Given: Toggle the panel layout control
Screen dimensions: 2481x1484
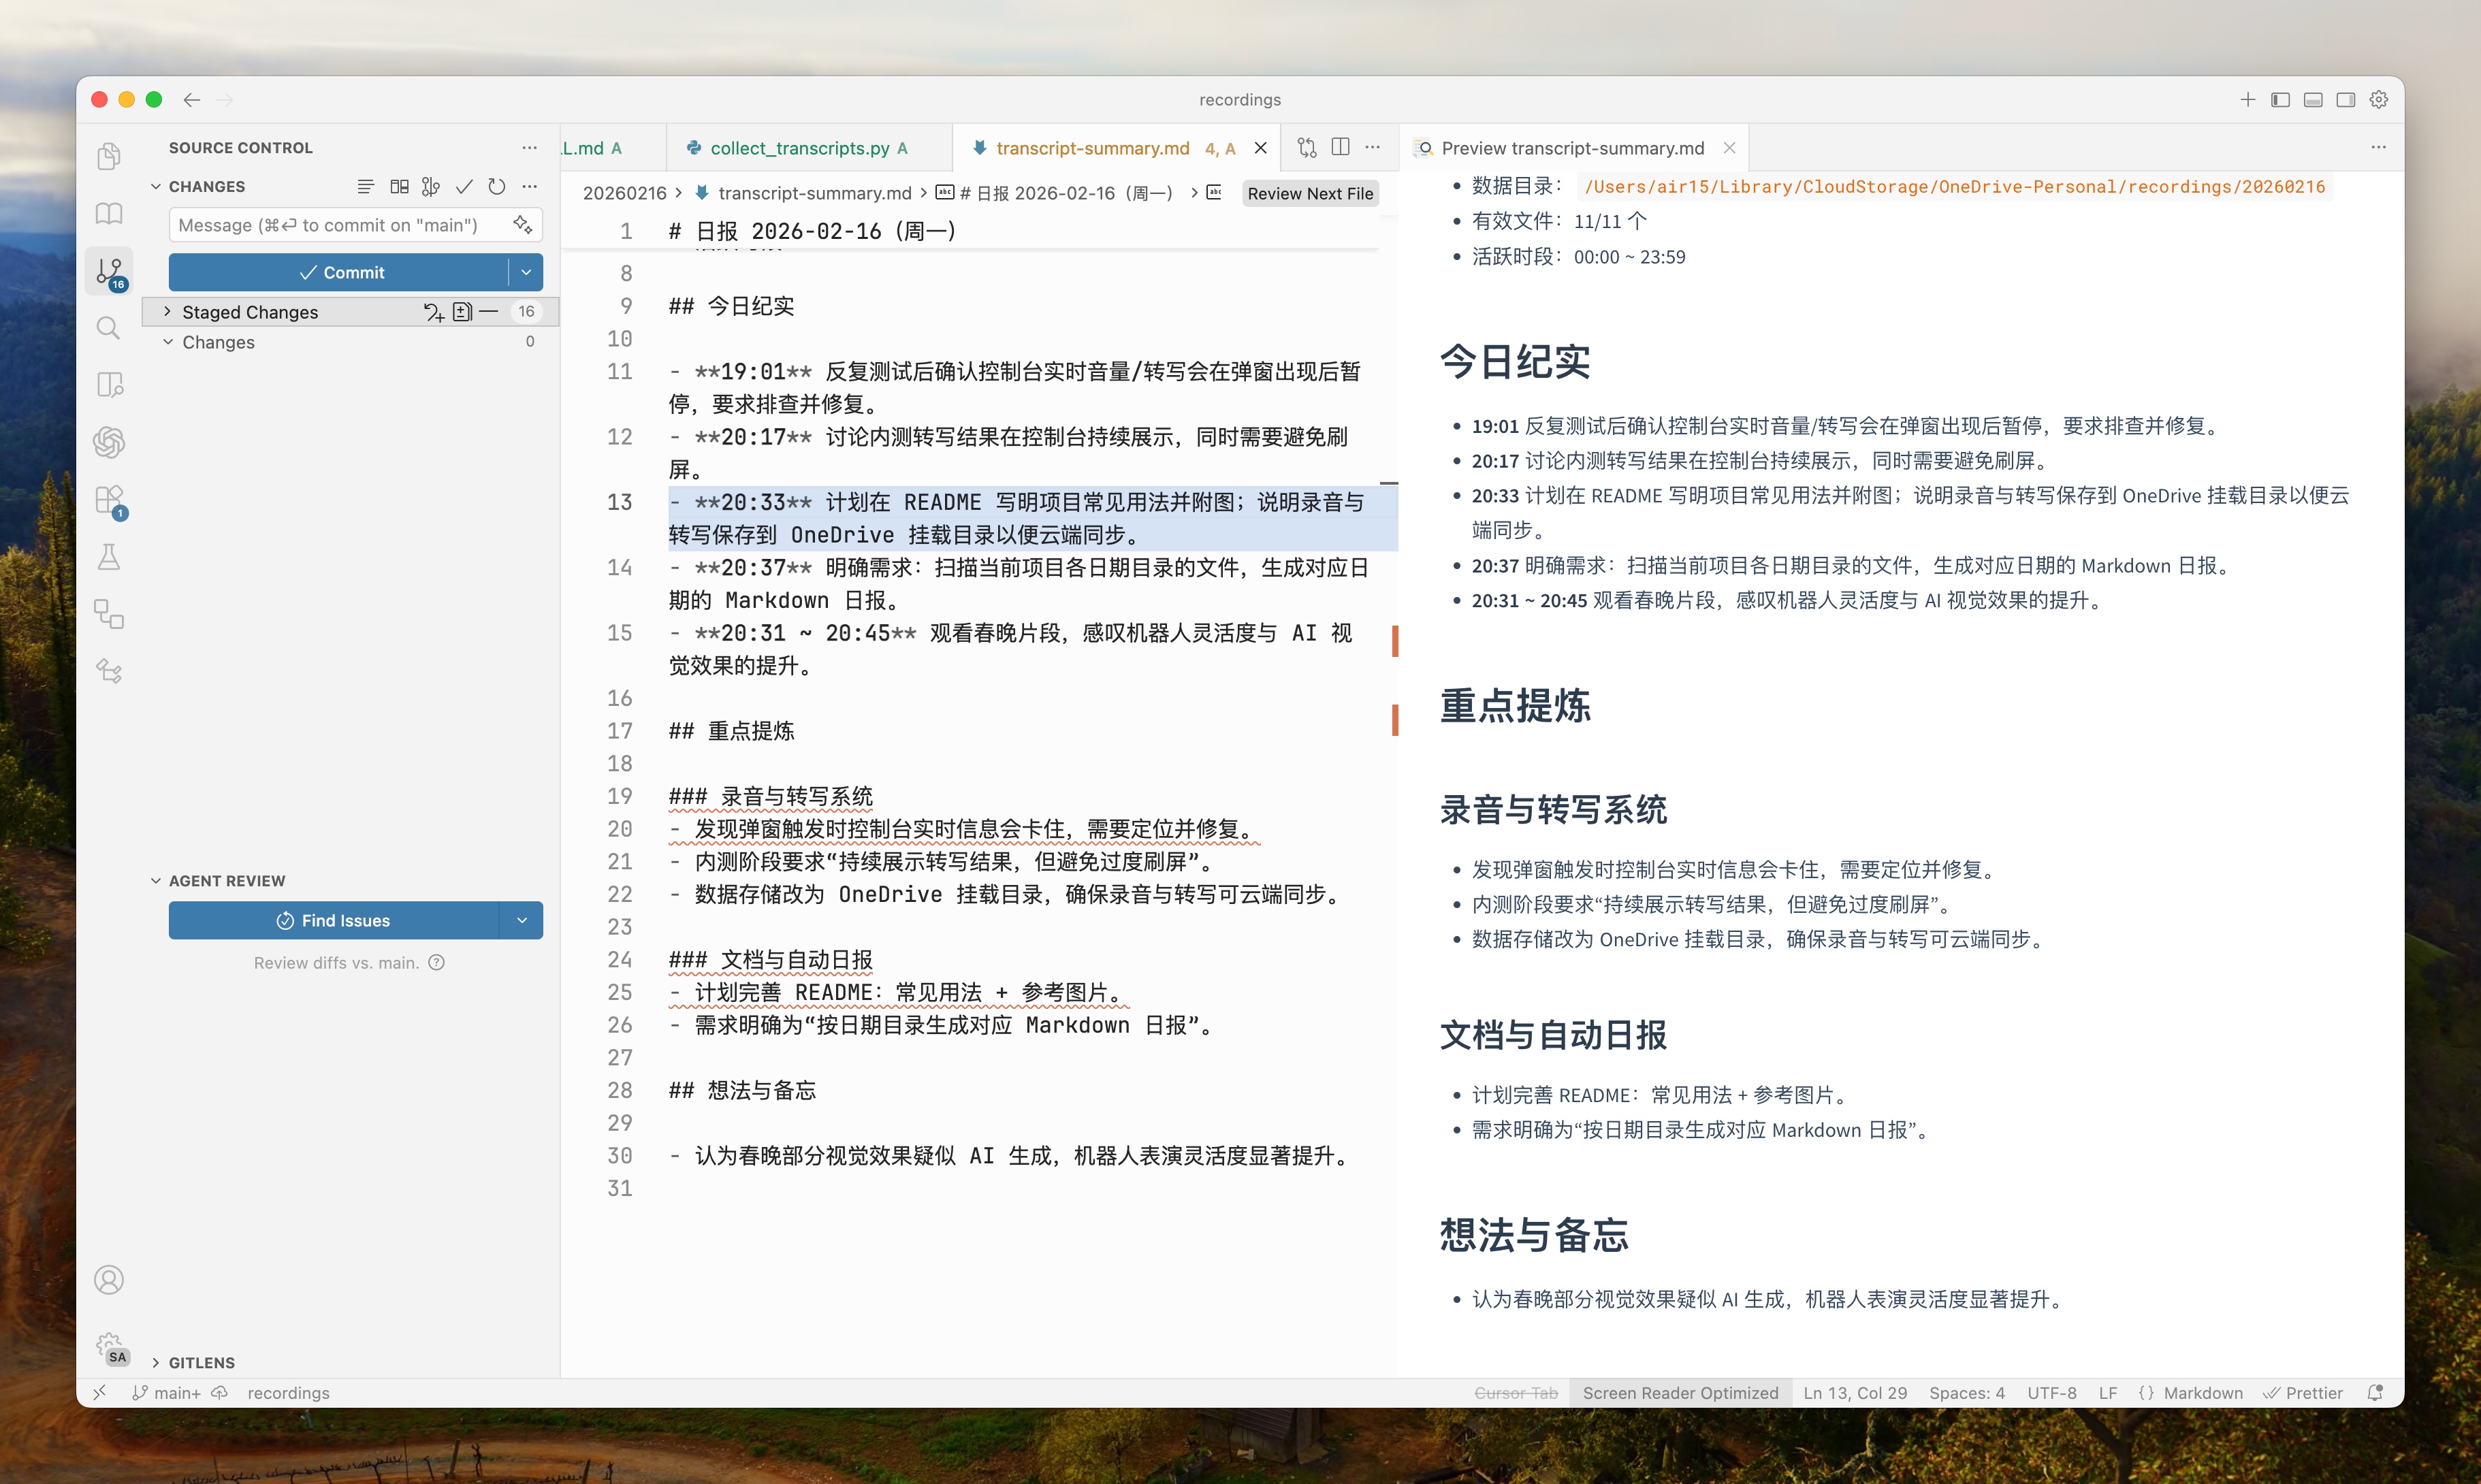Looking at the screenshot, I should click(x=2312, y=99).
